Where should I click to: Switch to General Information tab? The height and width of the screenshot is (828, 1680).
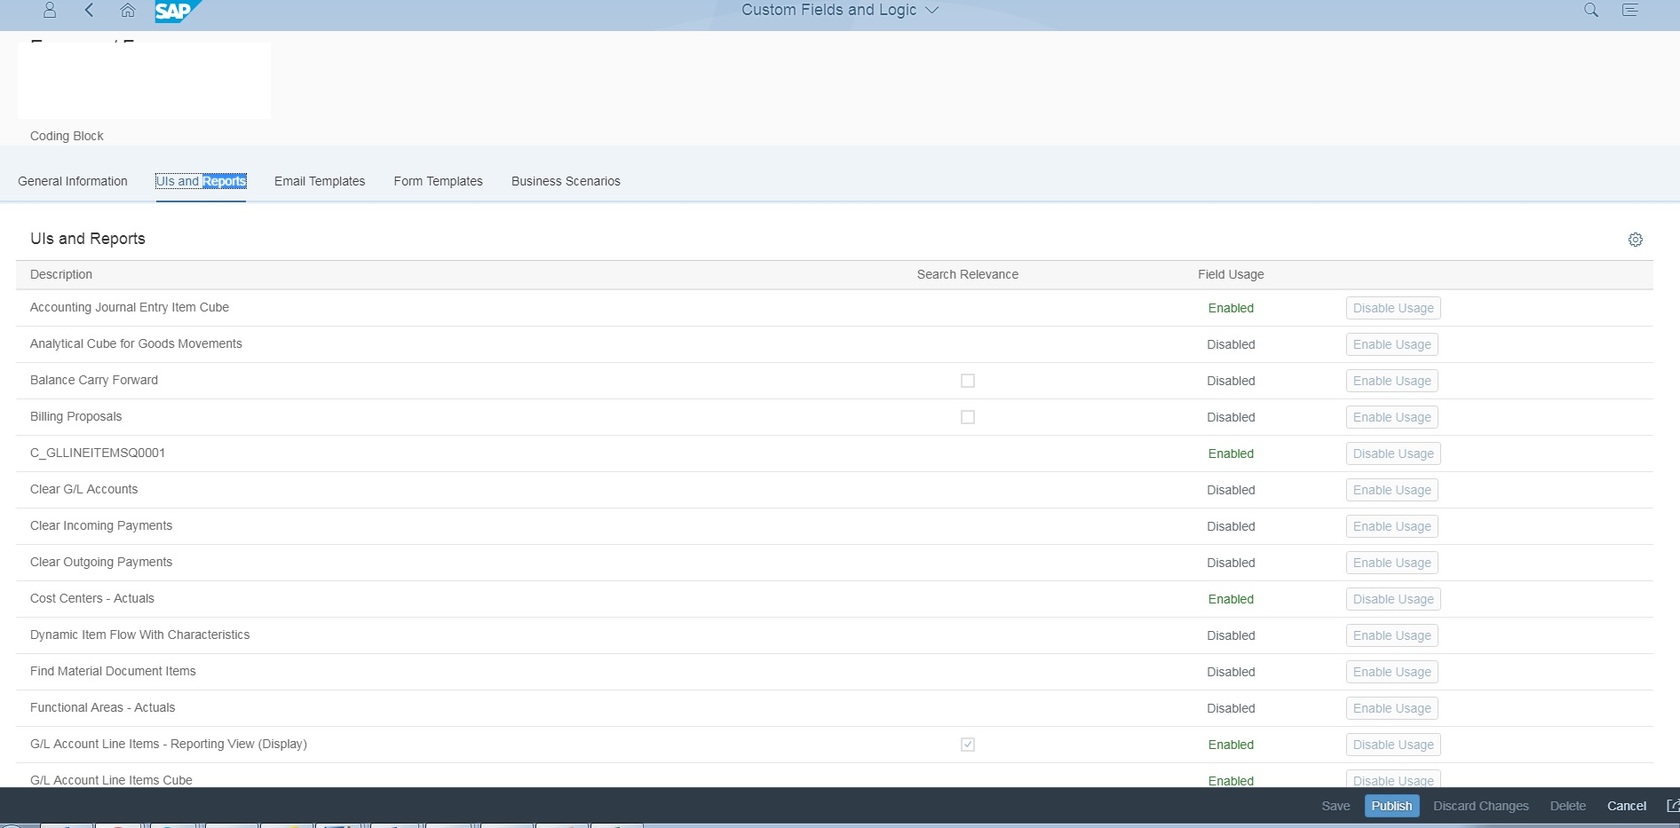[x=73, y=181]
